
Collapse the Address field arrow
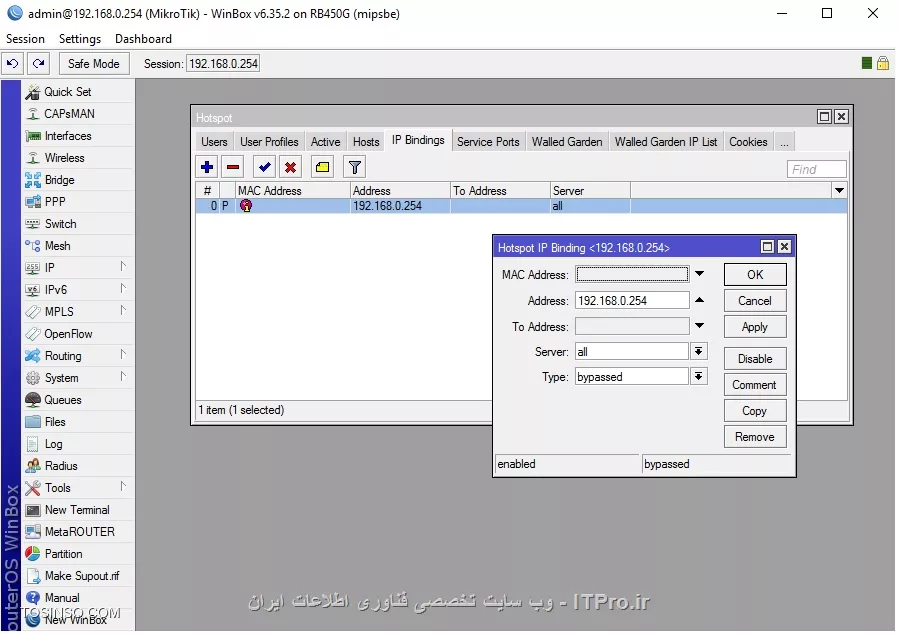click(x=699, y=300)
